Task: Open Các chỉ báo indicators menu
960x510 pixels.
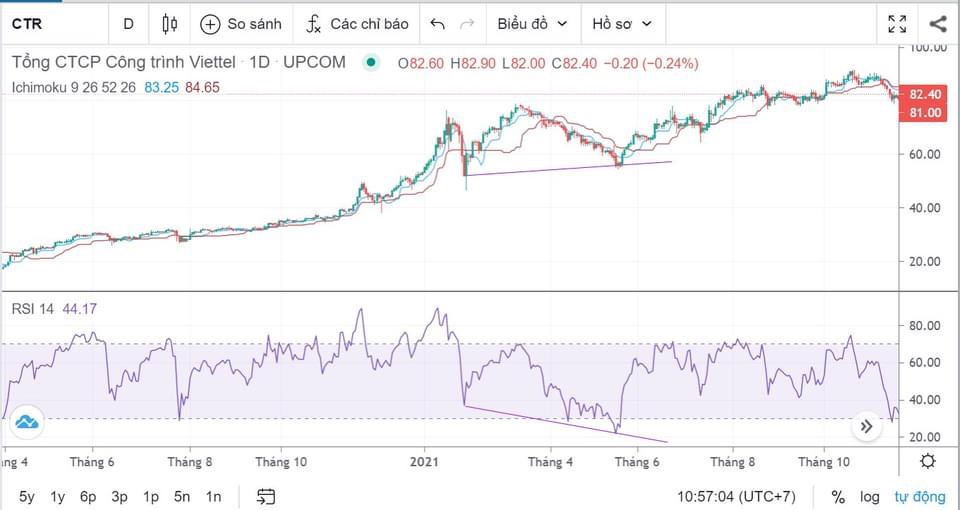Action: pos(357,24)
